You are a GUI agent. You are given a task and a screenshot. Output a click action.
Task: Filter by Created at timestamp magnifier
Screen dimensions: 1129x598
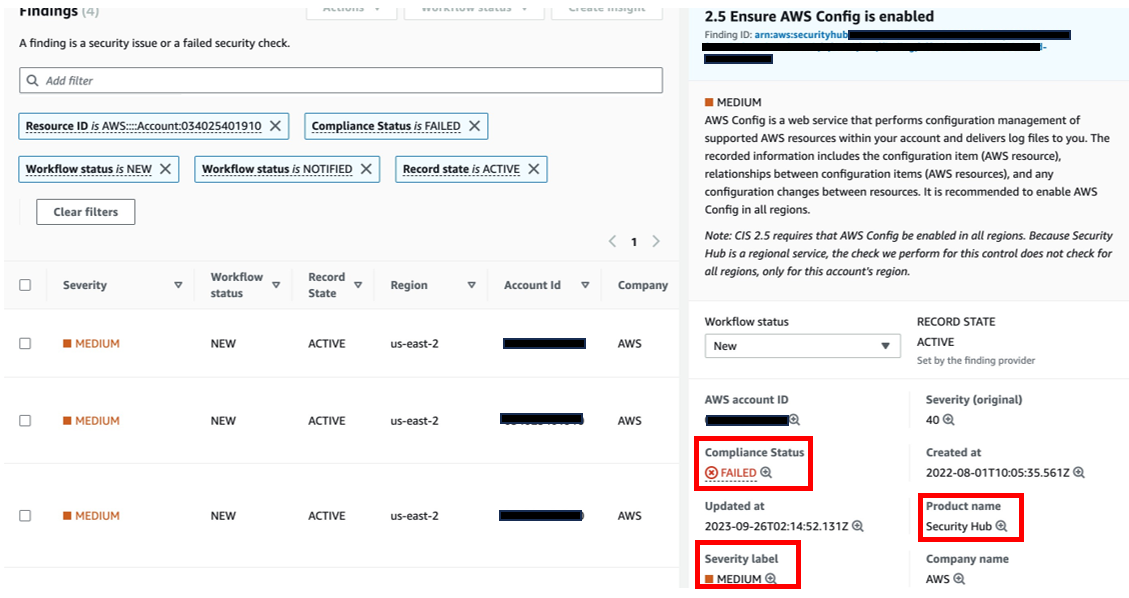1079,473
